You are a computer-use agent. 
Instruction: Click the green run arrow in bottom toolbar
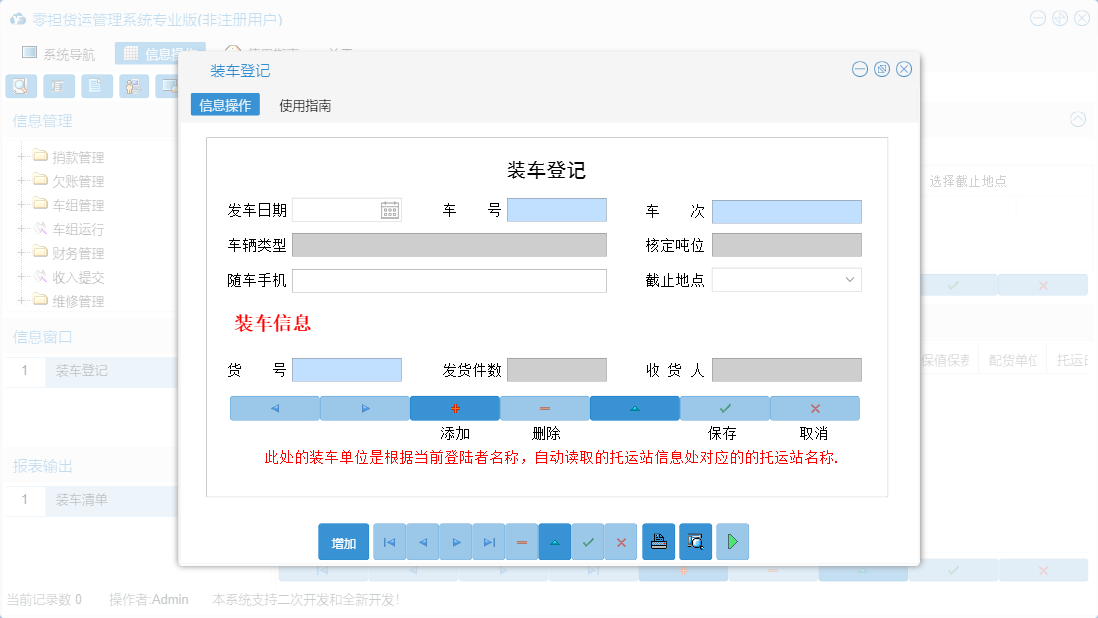tap(732, 541)
